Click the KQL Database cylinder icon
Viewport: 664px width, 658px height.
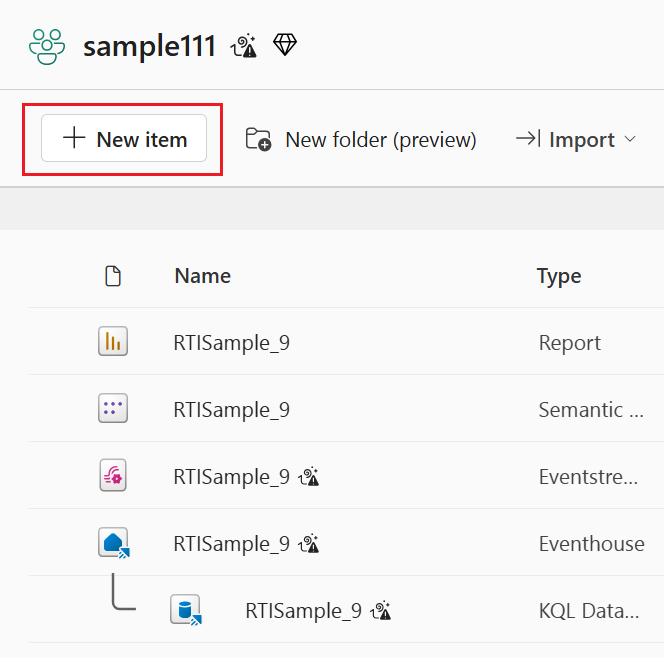pyautogui.click(x=186, y=610)
